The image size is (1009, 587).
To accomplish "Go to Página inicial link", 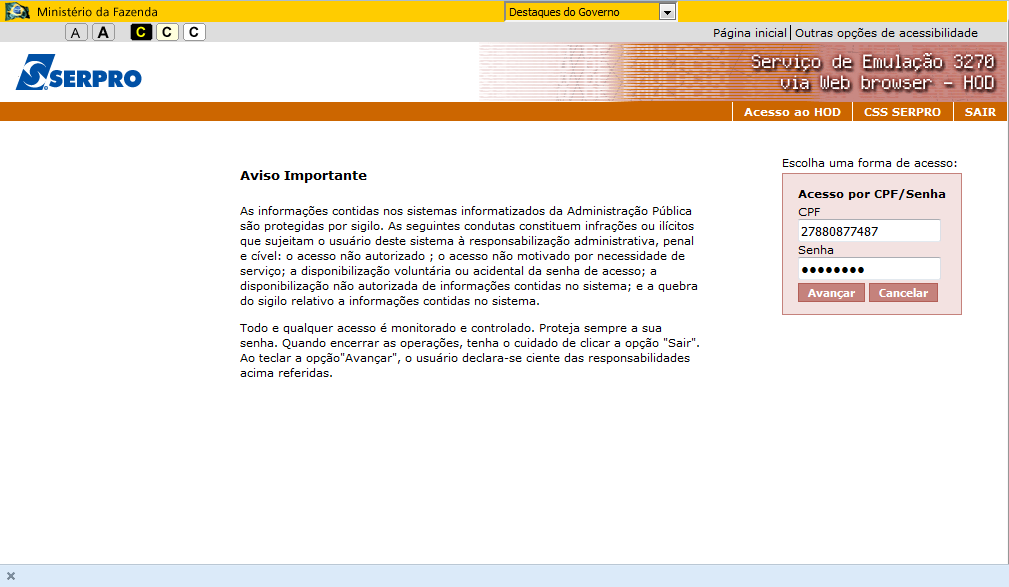I will (750, 33).
